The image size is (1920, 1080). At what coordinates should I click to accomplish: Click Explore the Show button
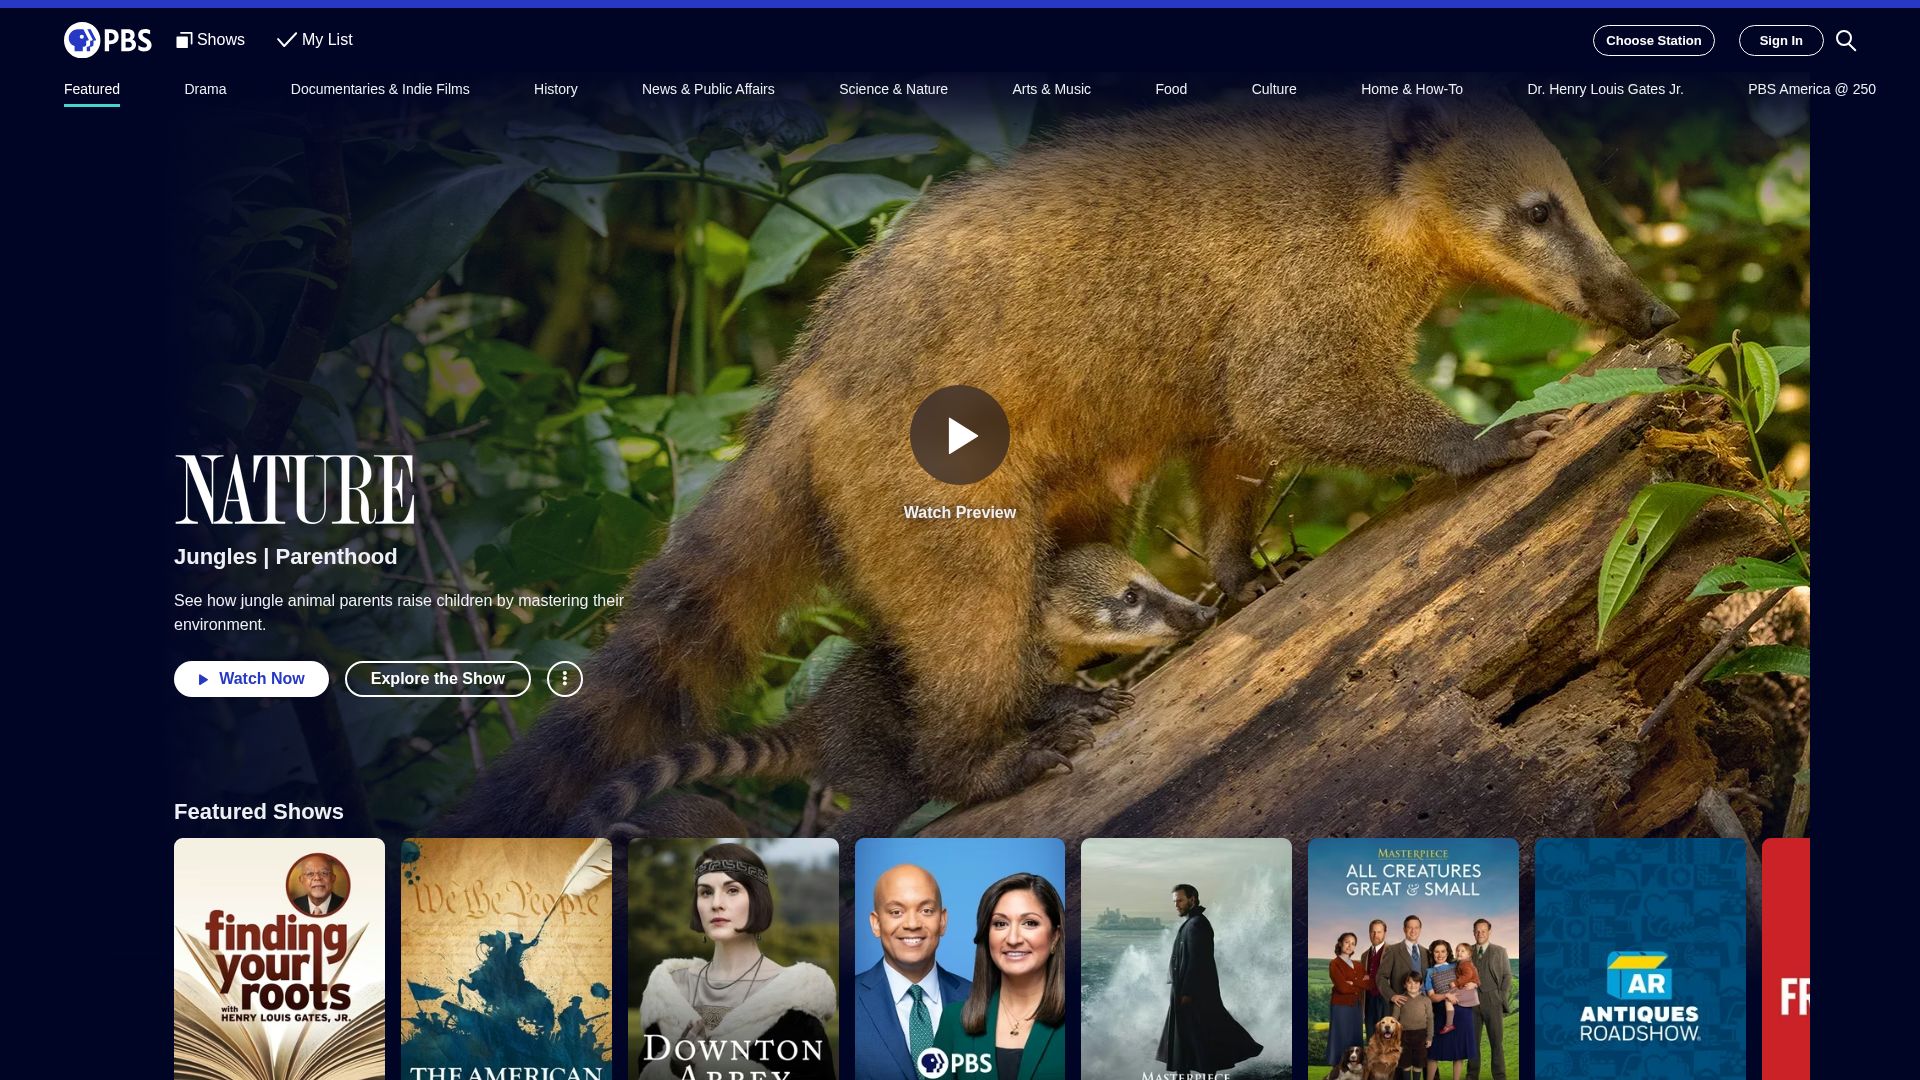click(x=437, y=679)
